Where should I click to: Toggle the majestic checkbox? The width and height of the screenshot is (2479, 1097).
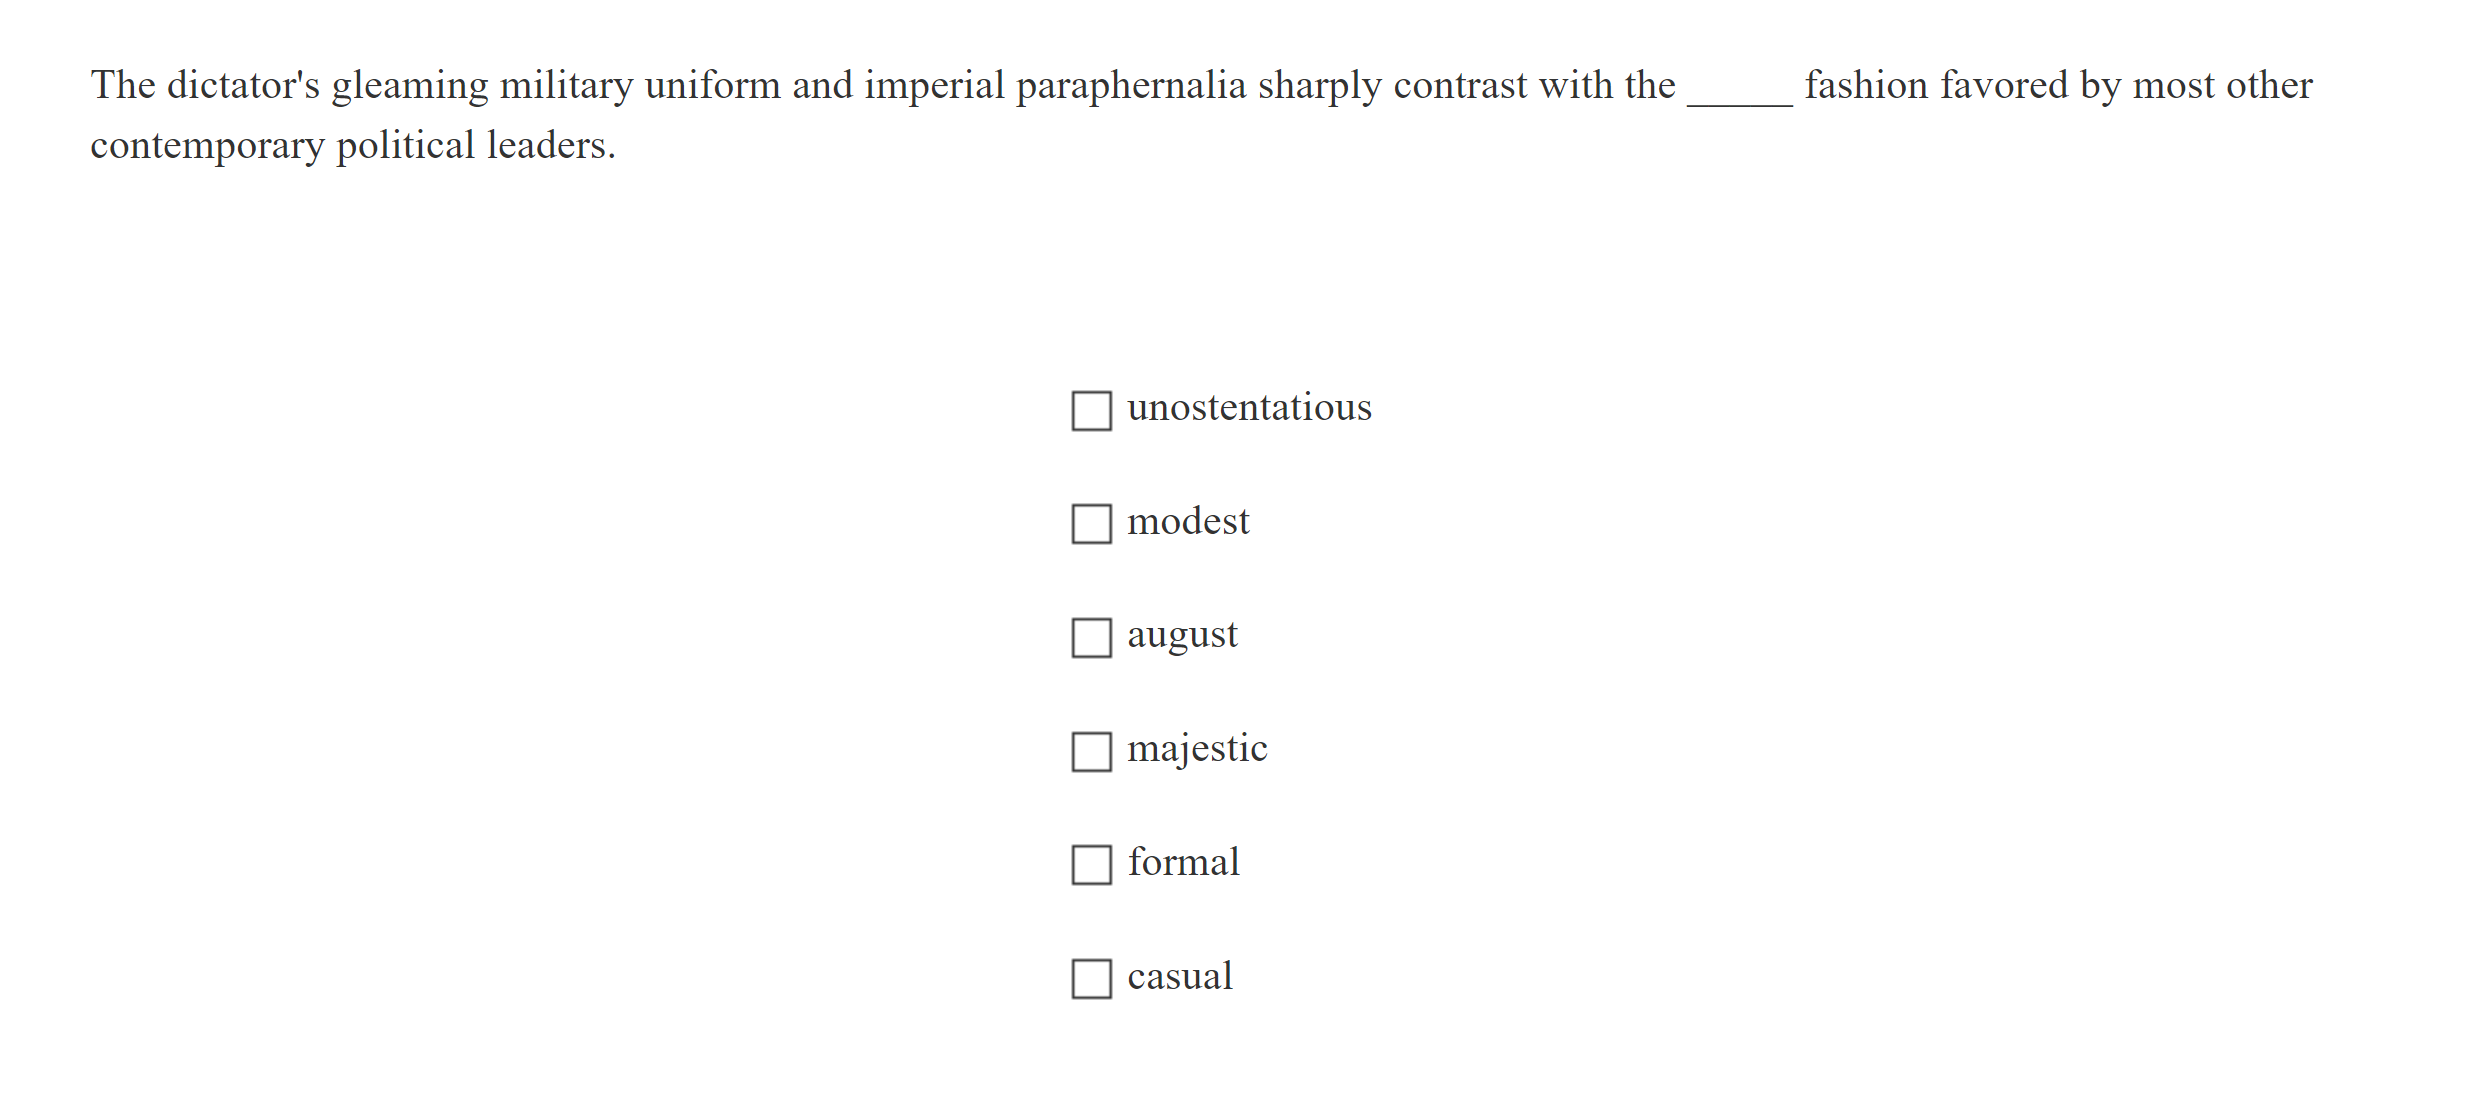coord(1091,750)
